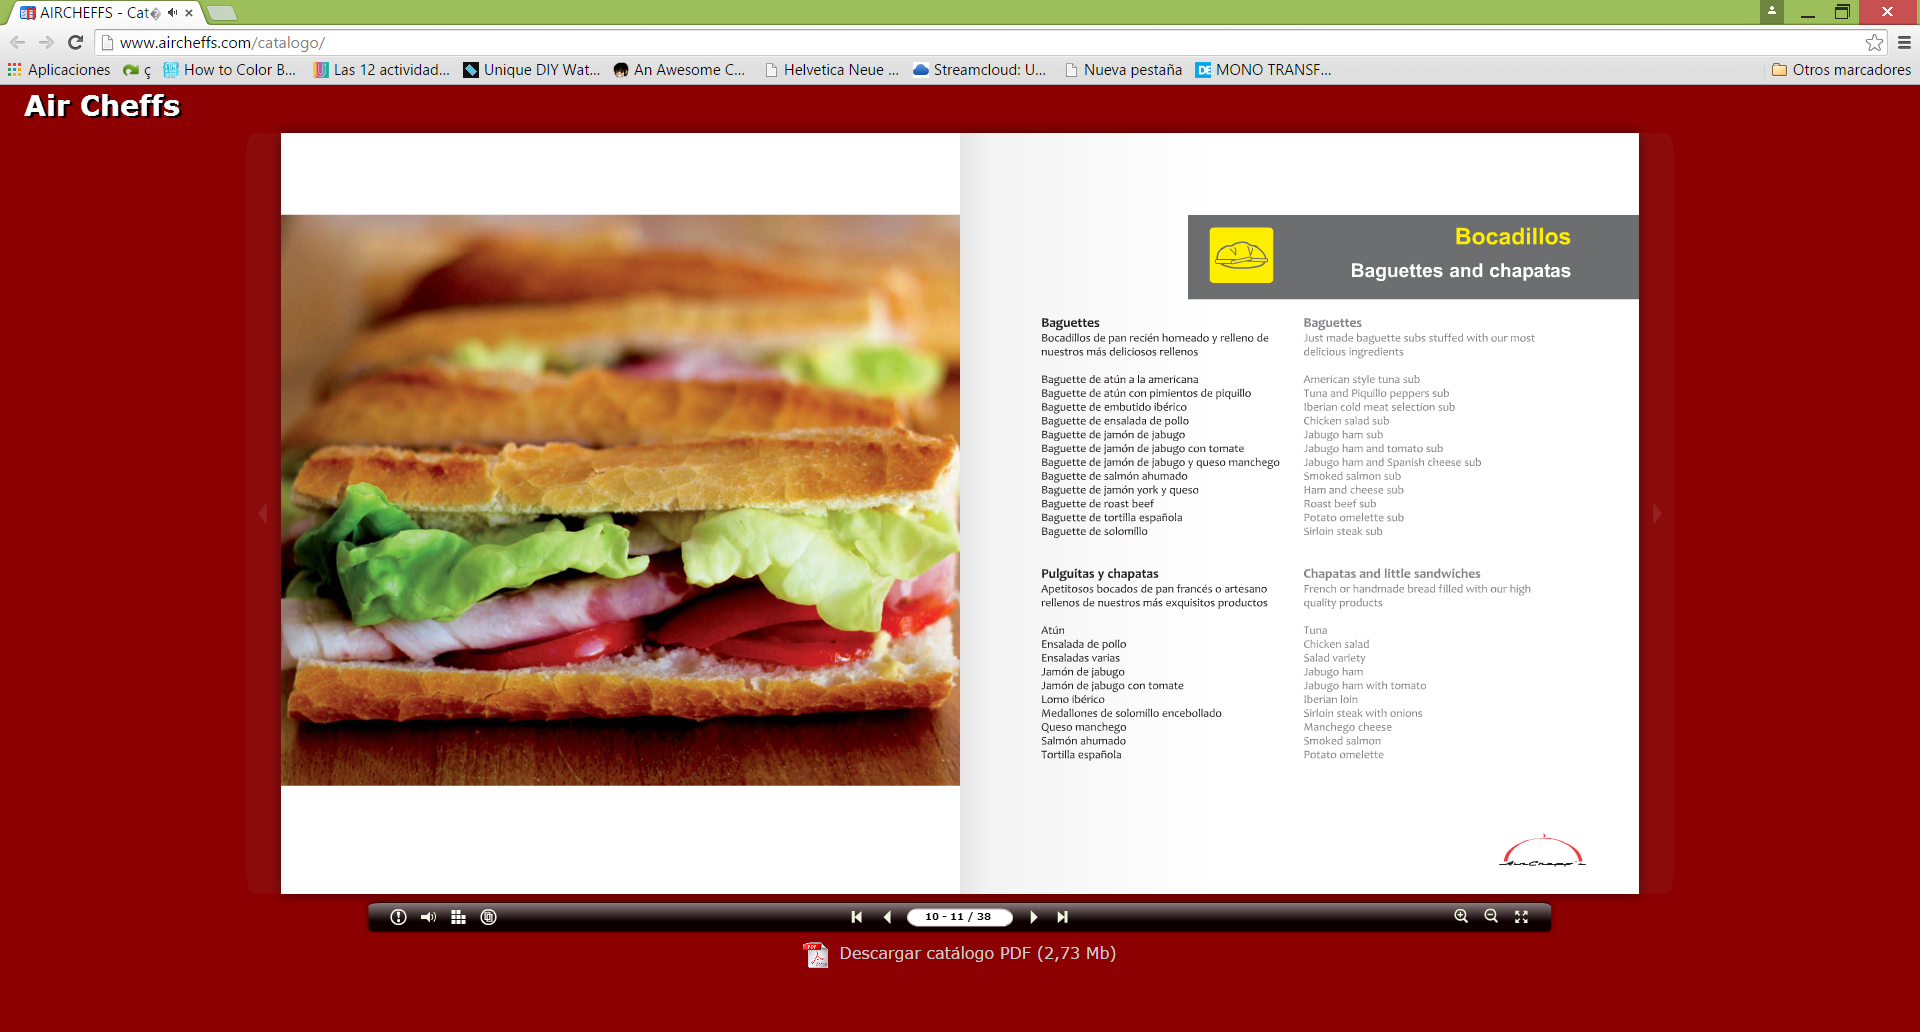This screenshot has width=1920, height=1032.
Task: Jump to the last catalog page
Action: [x=1063, y=917]
